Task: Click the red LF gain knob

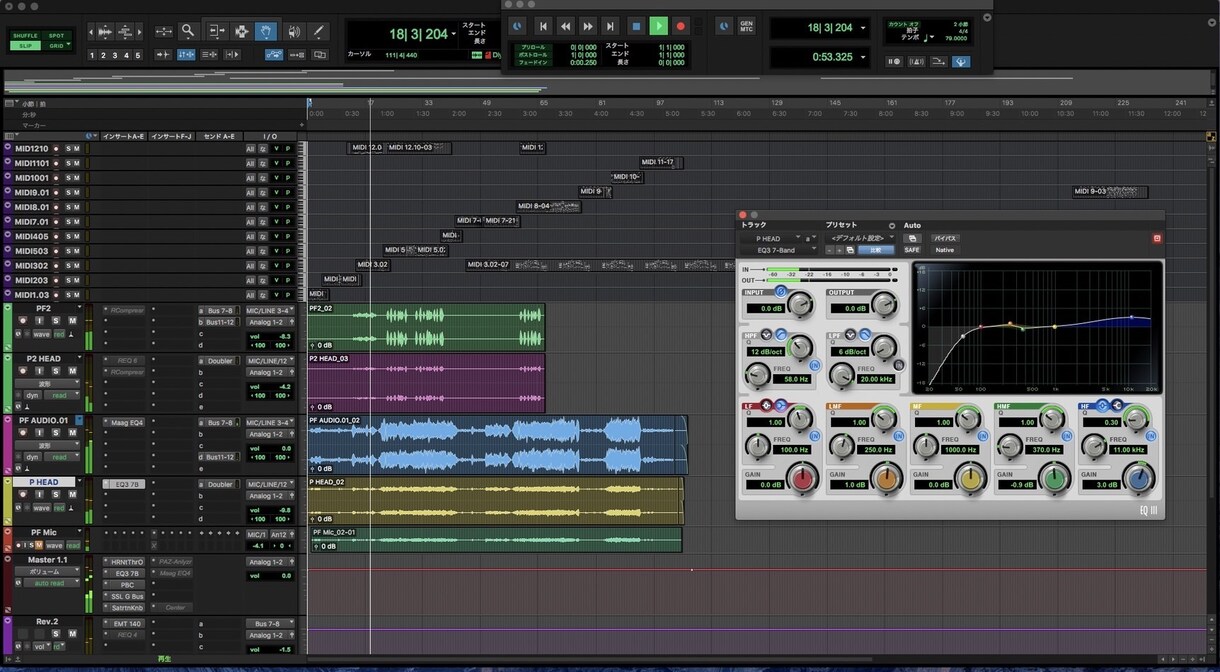Action: (x=802, y=478)
